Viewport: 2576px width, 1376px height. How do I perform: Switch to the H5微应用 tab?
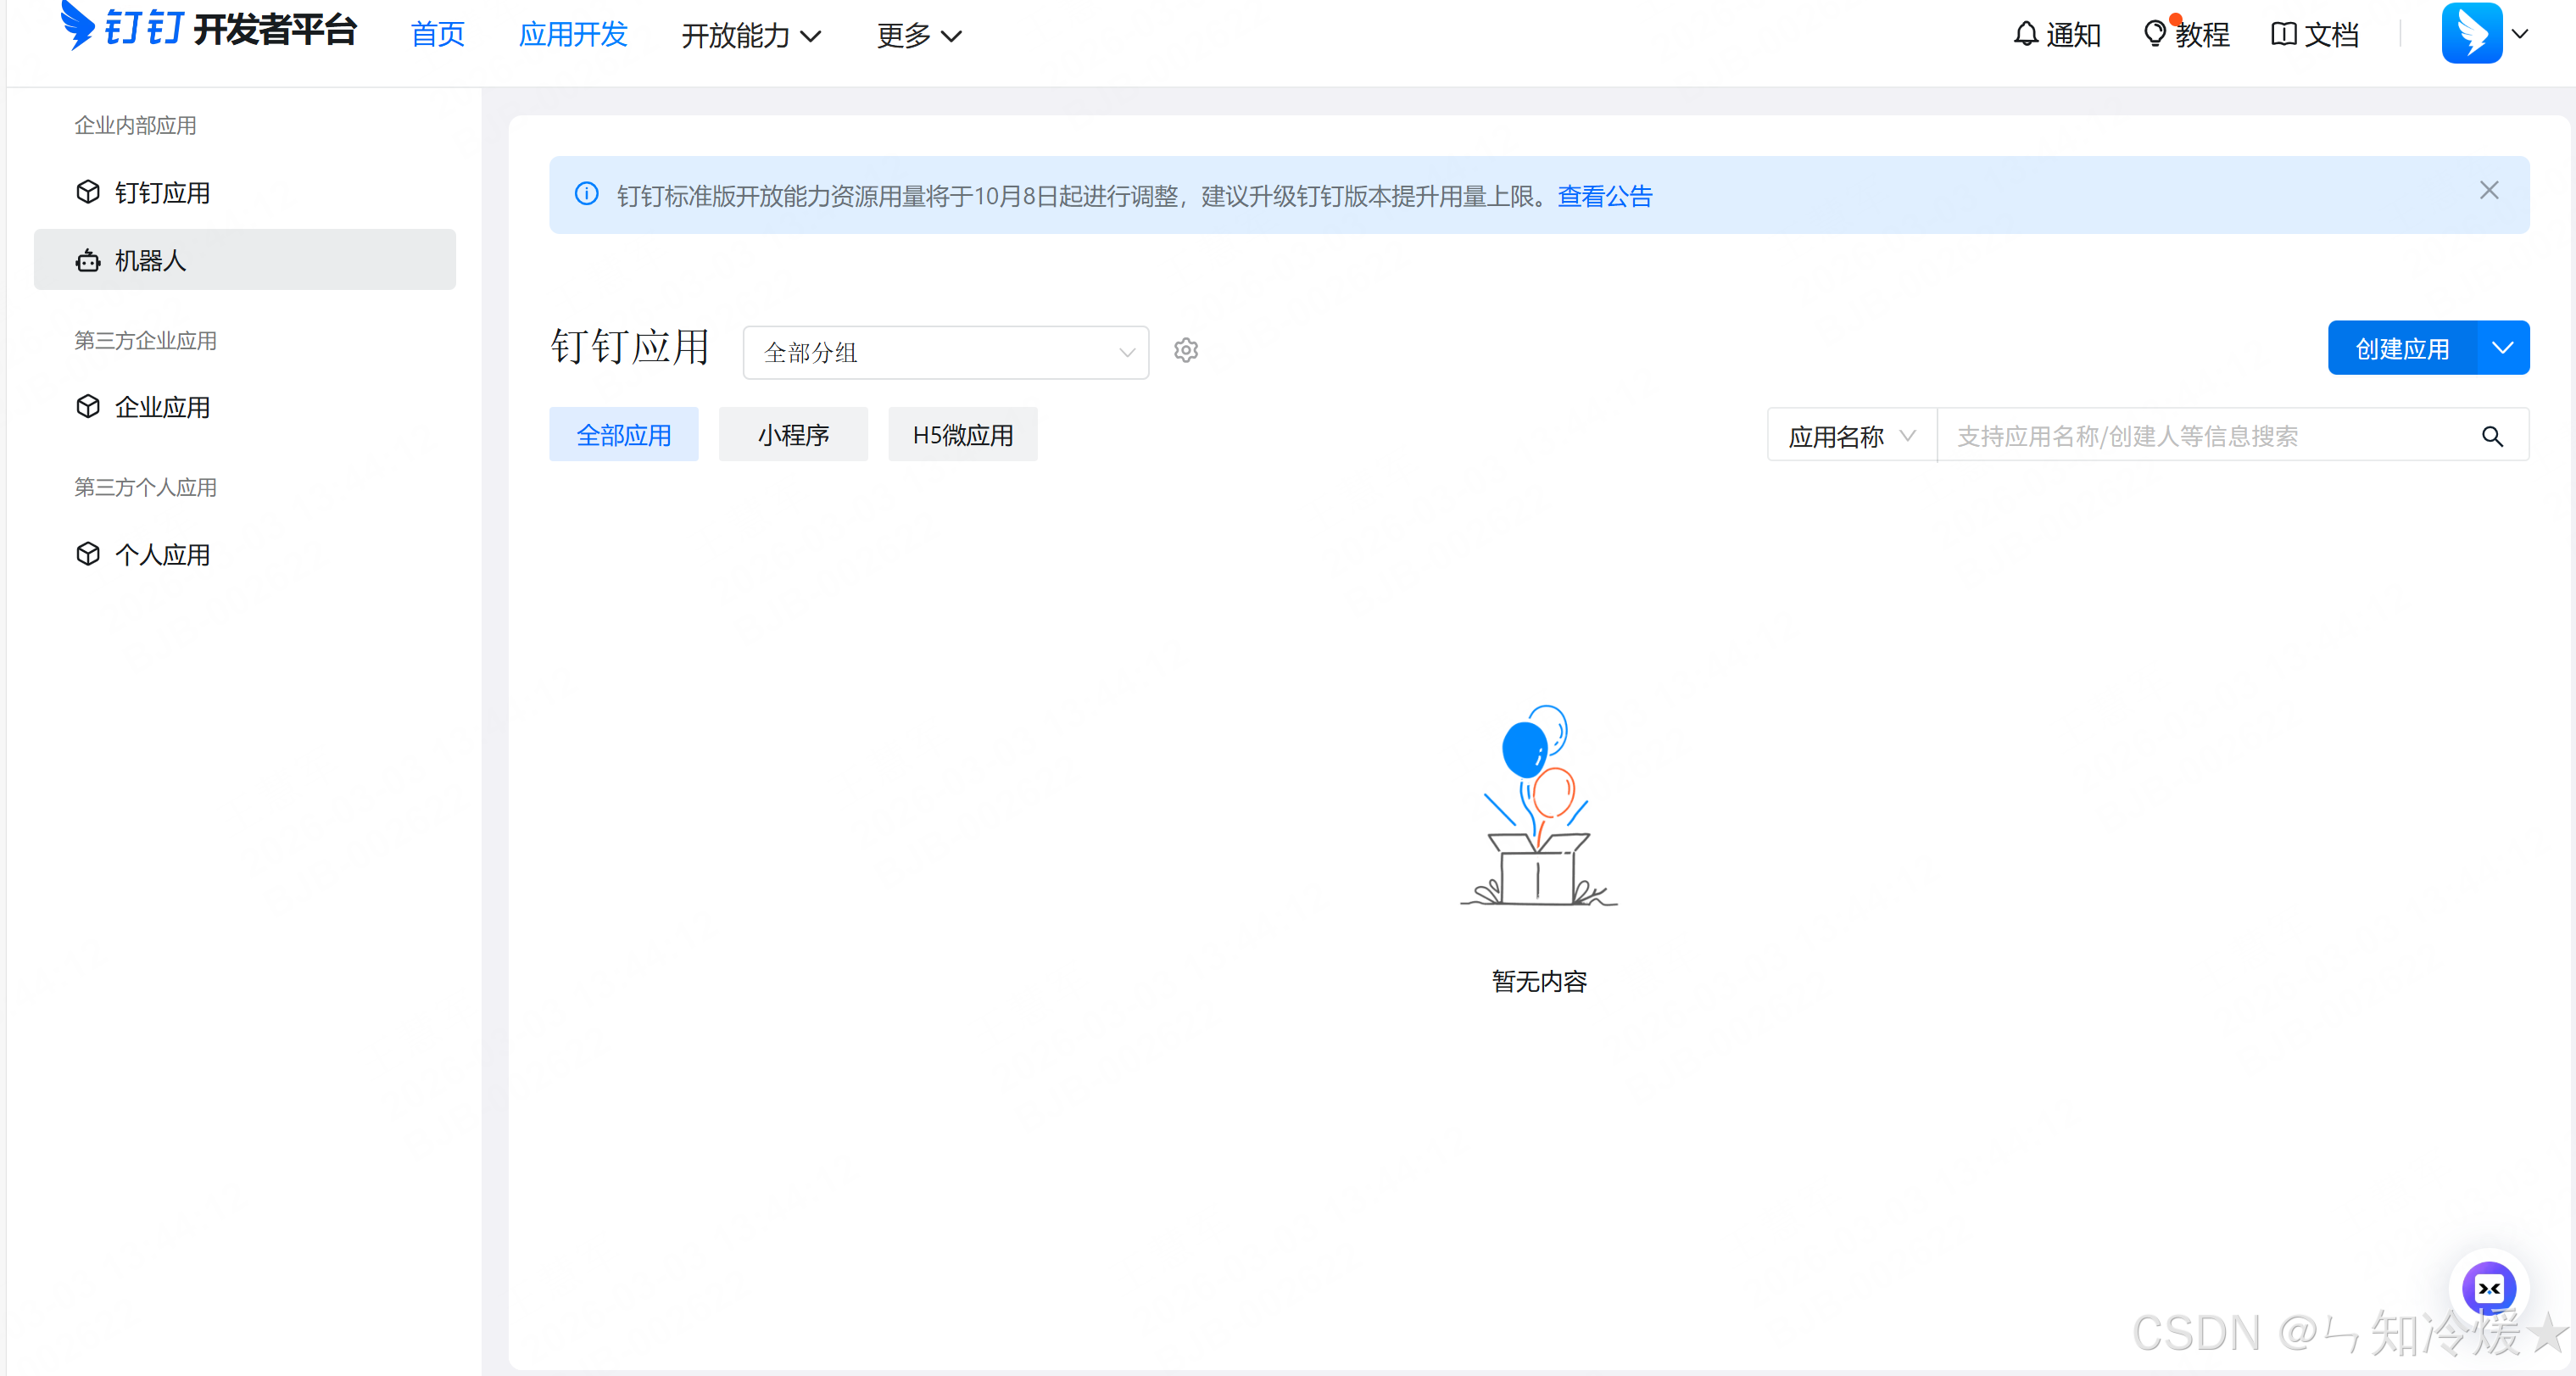[962, 434]
